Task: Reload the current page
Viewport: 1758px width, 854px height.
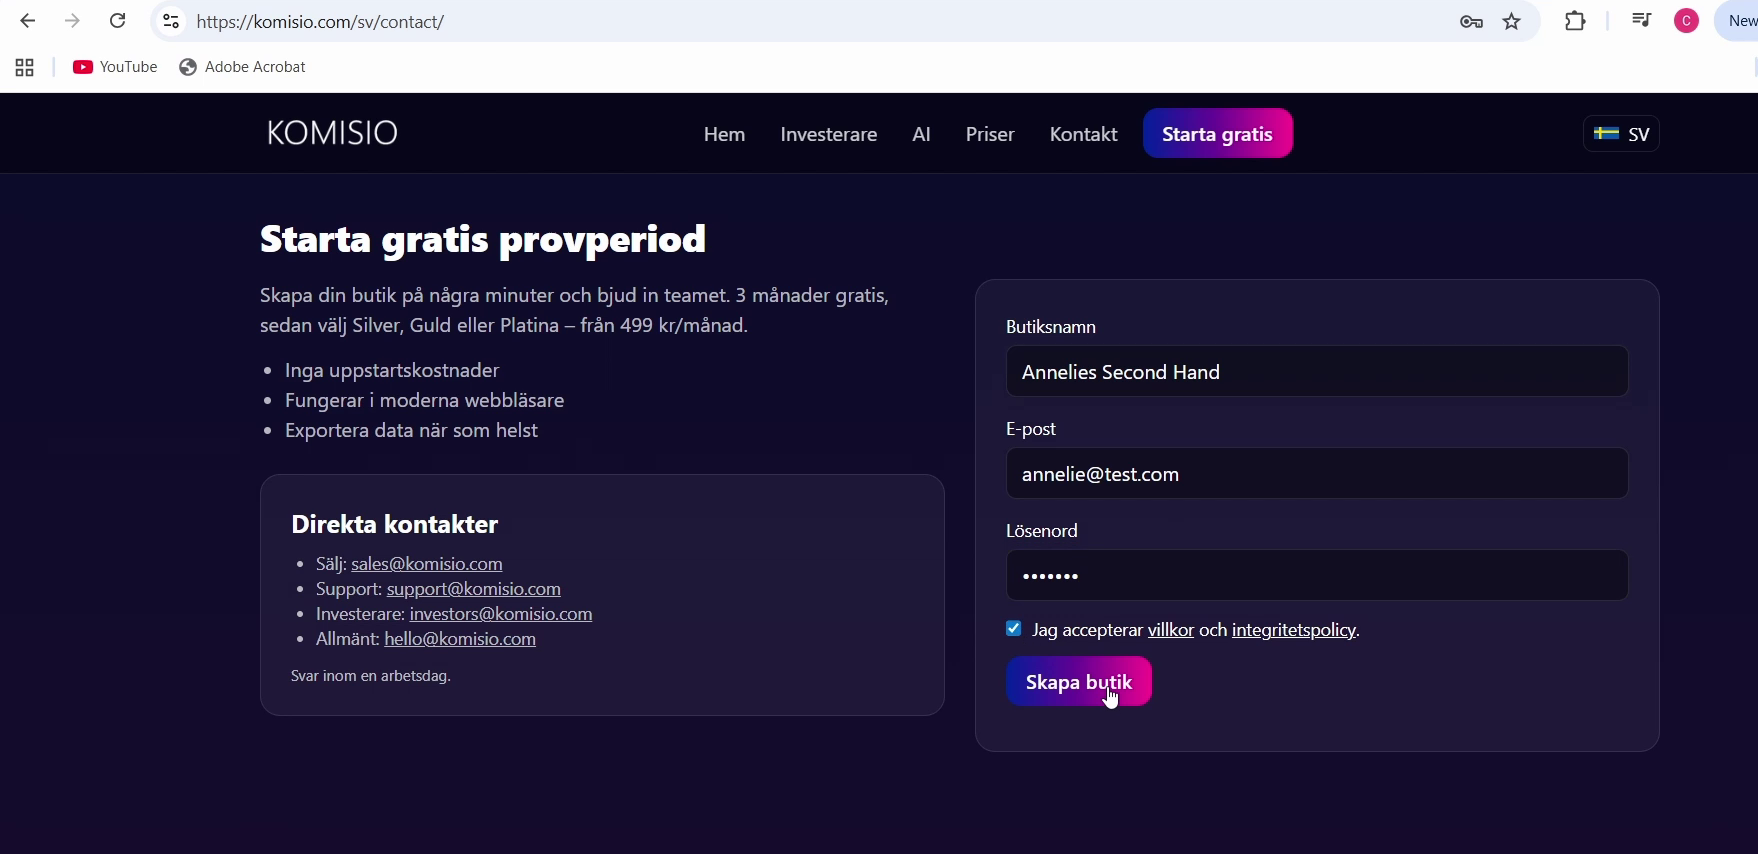Action: coord(118,21)
